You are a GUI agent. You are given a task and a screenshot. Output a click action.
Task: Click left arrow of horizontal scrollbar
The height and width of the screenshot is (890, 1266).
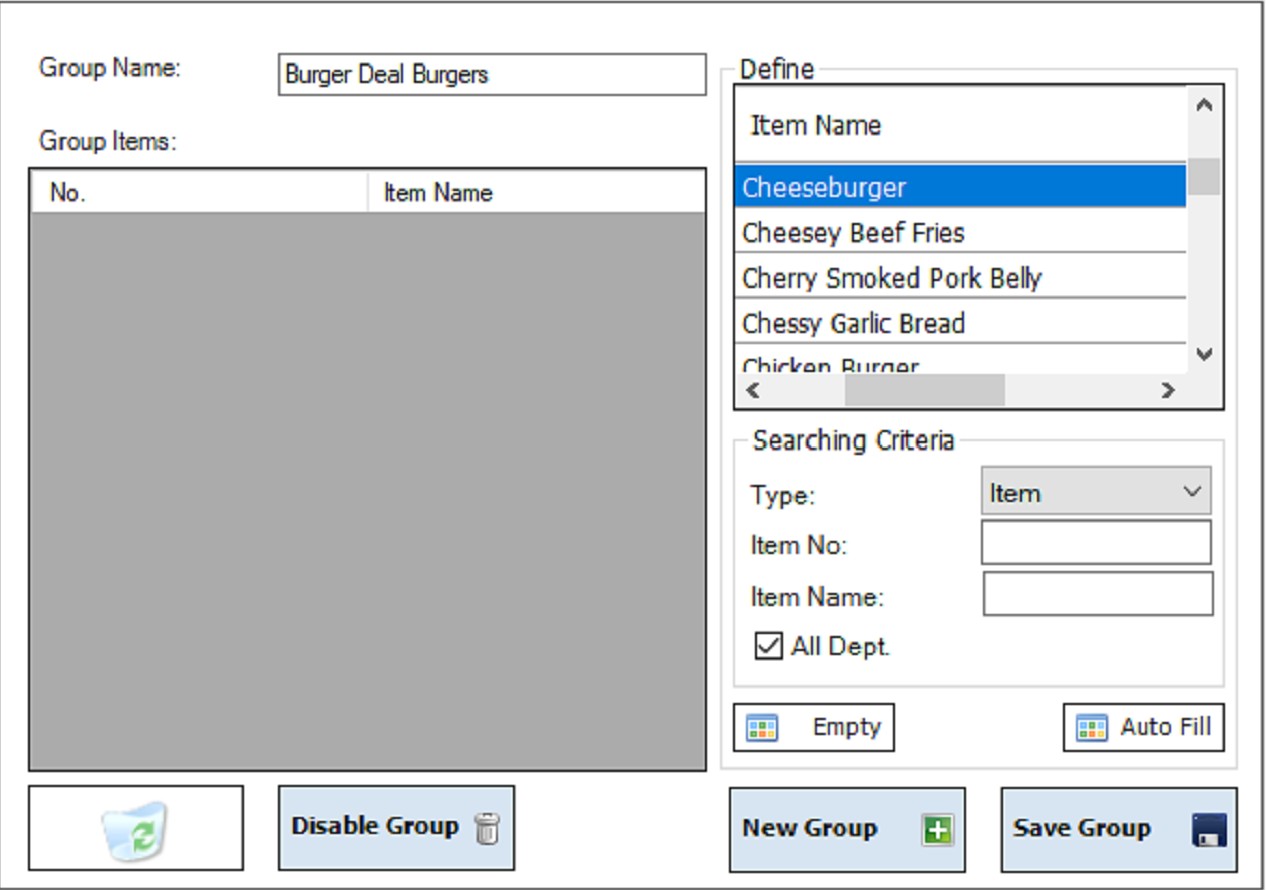click(754, 391)
